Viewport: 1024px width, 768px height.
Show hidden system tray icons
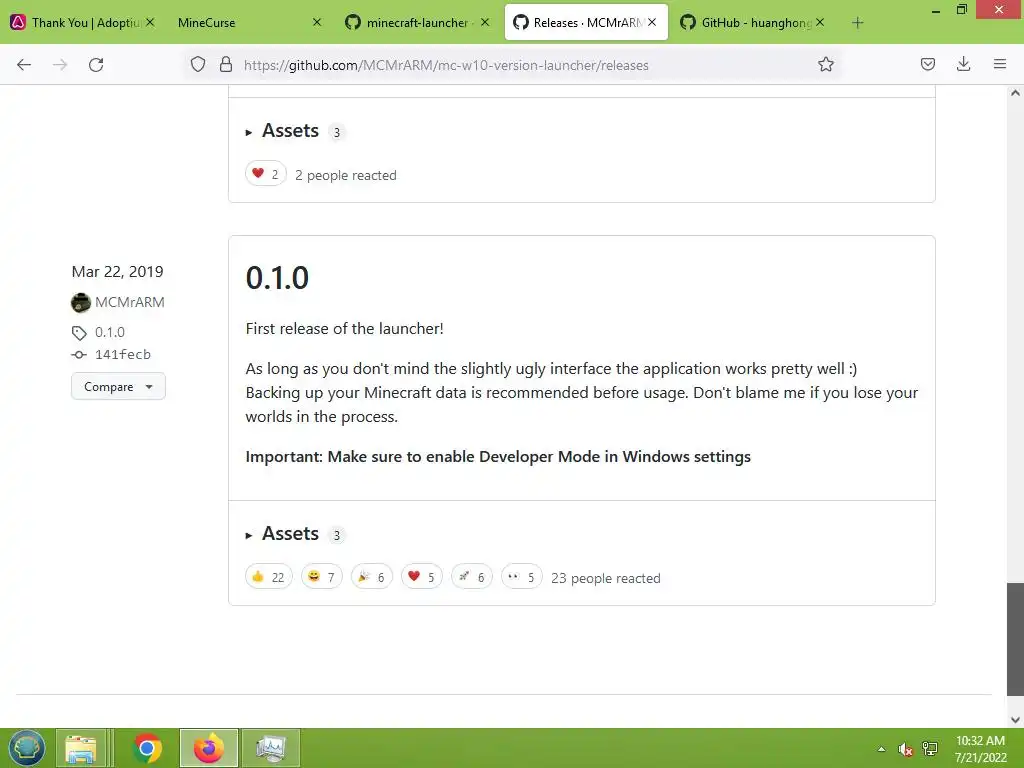(882, 749)
